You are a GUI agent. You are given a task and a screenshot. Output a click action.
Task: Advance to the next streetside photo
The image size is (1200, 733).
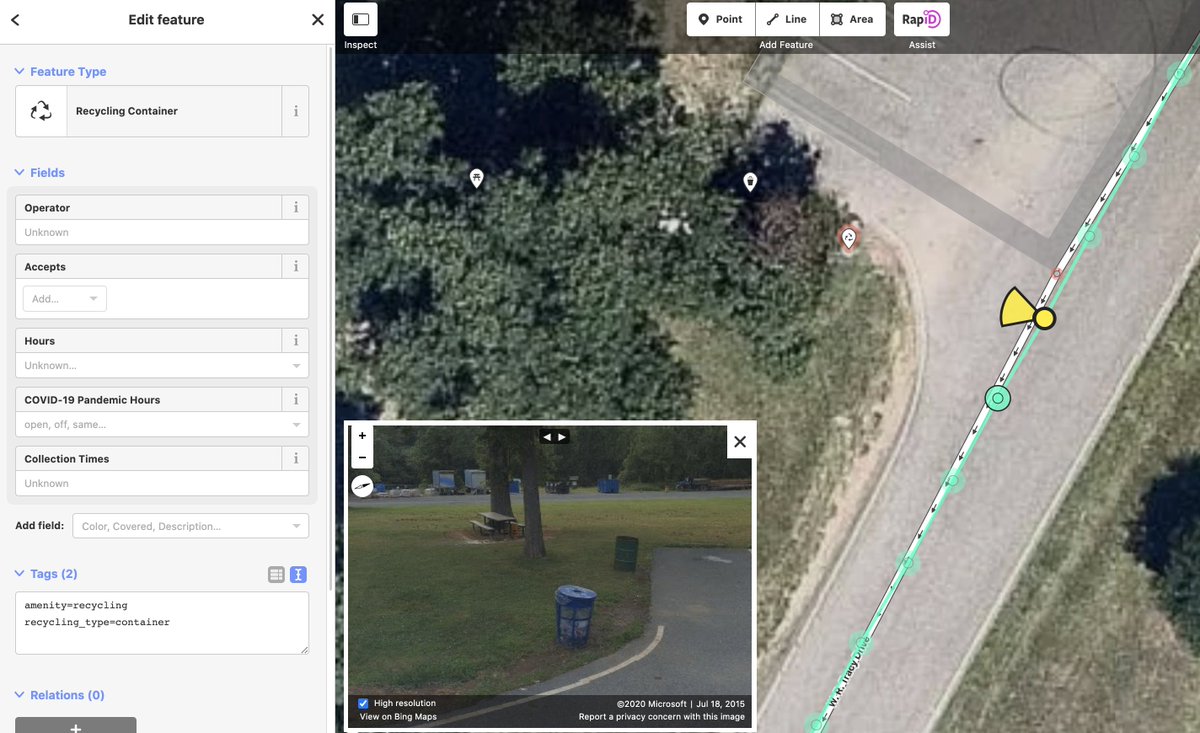click(x=561, y=436)
